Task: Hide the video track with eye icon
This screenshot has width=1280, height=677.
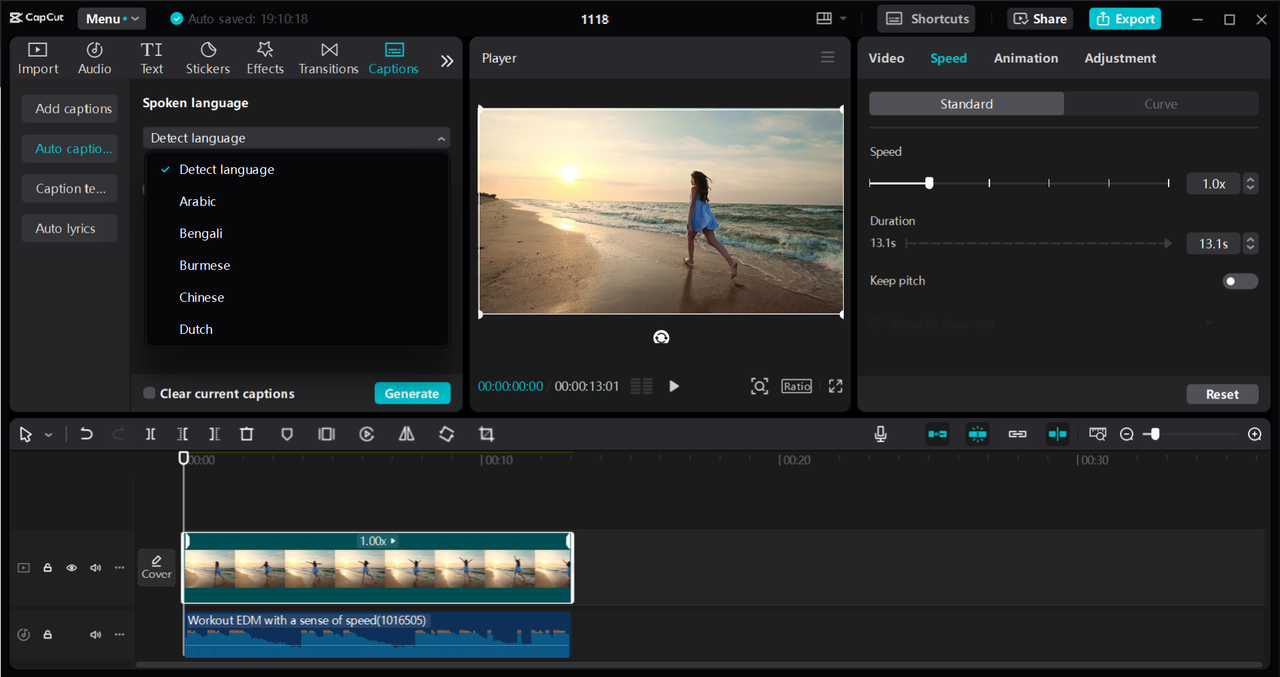Action: pyautogui.click(x=71, y=568)
